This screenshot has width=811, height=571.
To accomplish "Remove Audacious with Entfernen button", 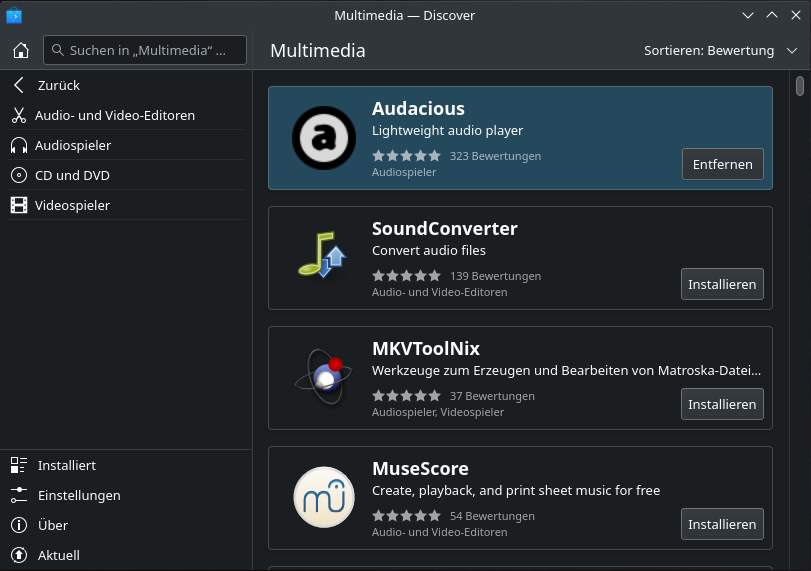I will pos(723,164).
